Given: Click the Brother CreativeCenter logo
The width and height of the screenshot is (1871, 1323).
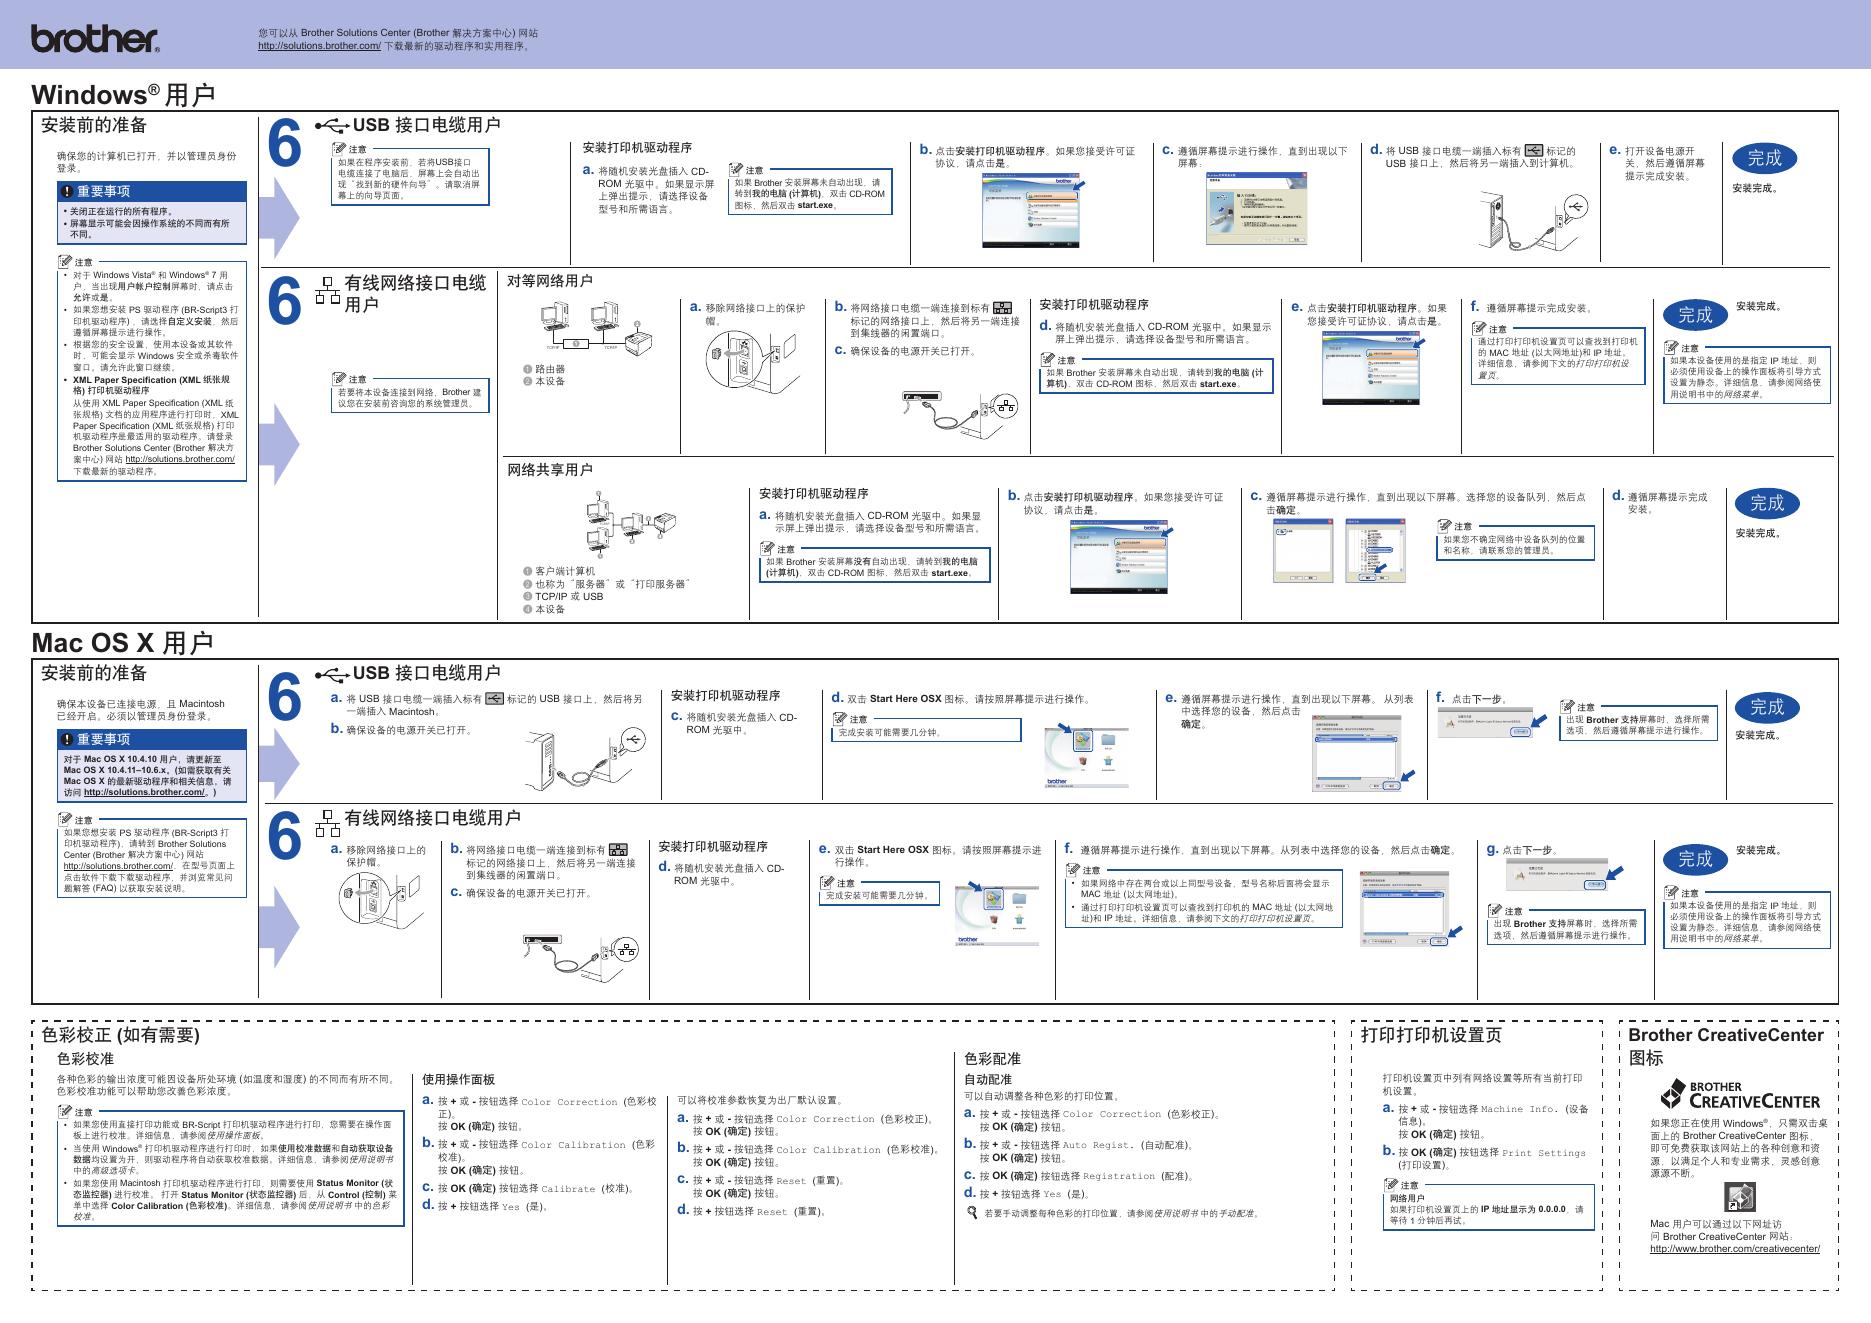Looking at the screenshot, I should tap(1740, 1094).
